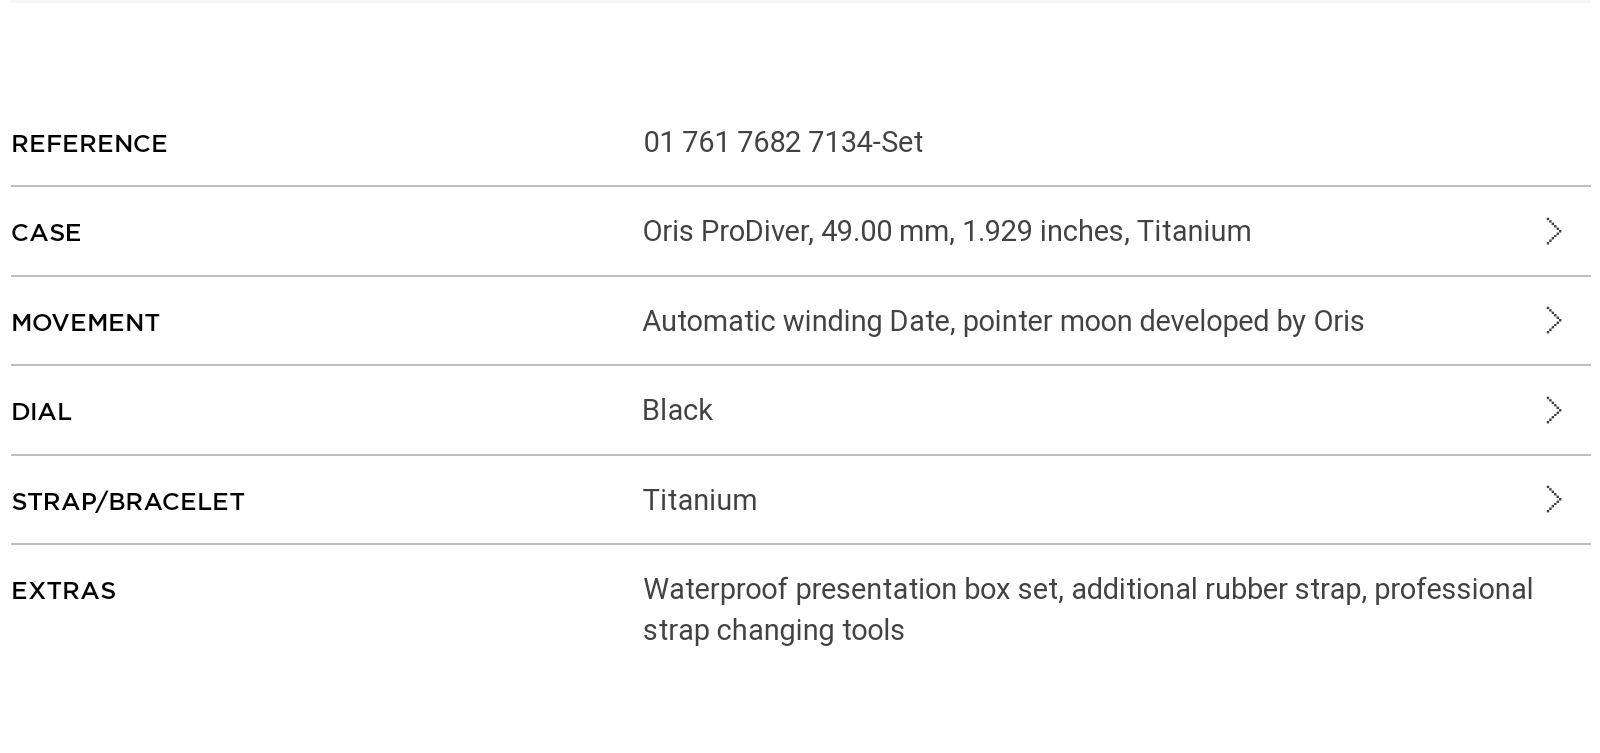
Task: Click the EXTRAS label
Action: tap(63, 591)
